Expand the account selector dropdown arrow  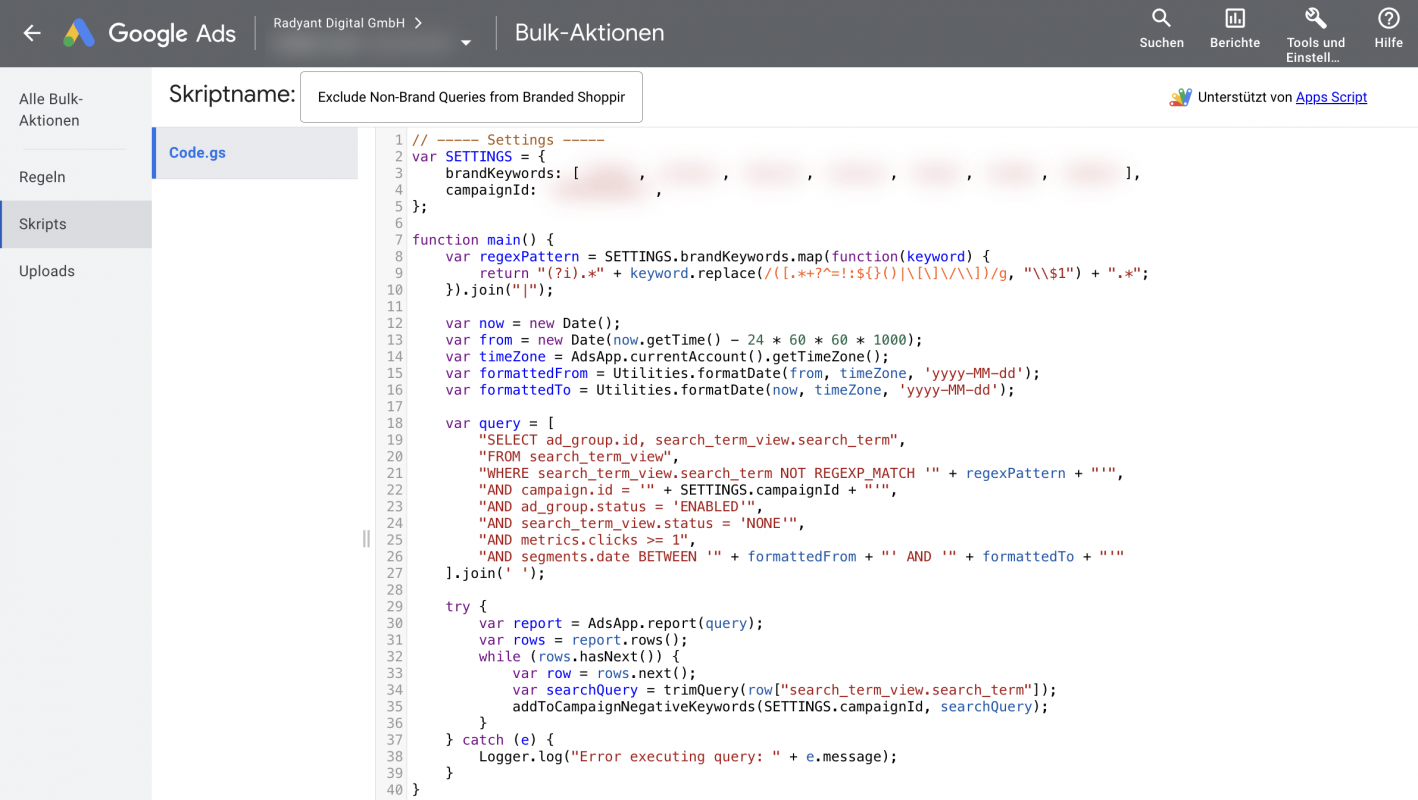click(x=466, y=43)
